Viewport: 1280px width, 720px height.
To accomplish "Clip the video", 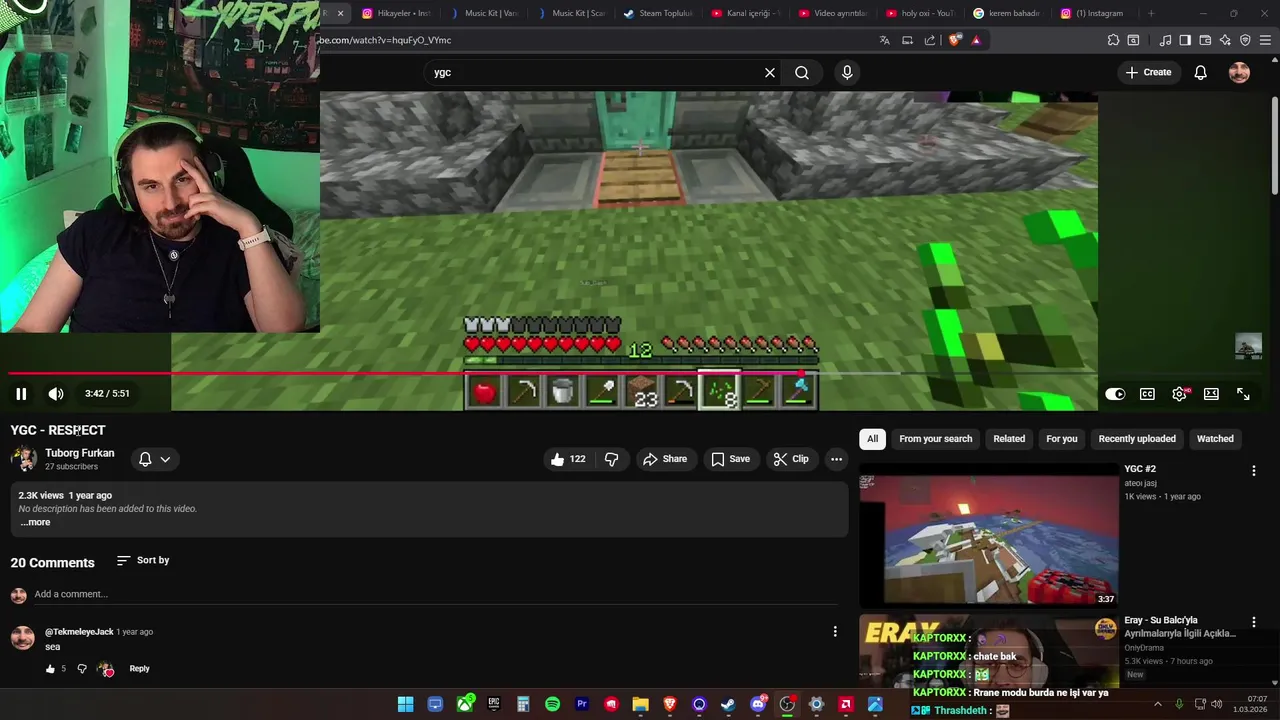I will tap(791, 459).
